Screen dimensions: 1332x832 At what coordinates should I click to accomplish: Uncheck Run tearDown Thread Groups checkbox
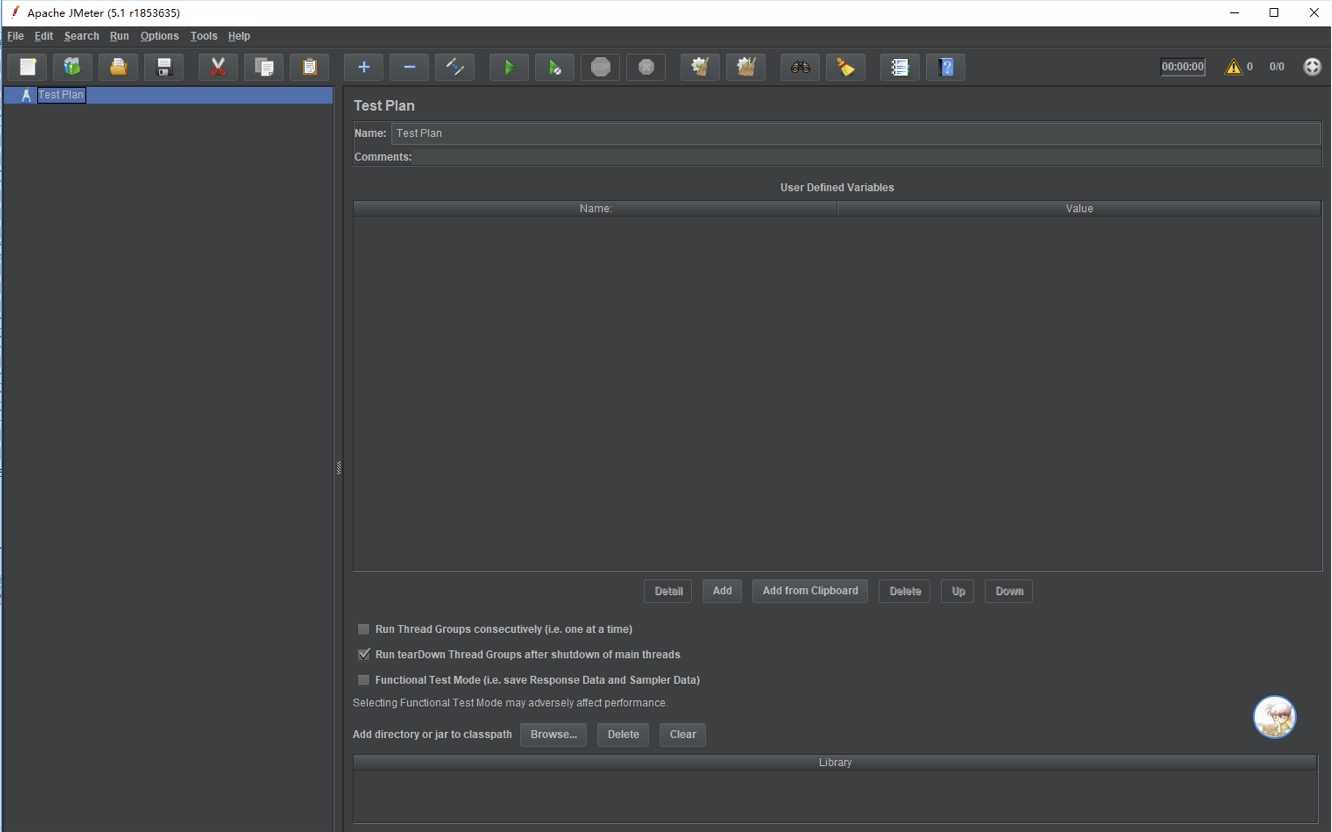pyautogui.click(x=364, y=654)
